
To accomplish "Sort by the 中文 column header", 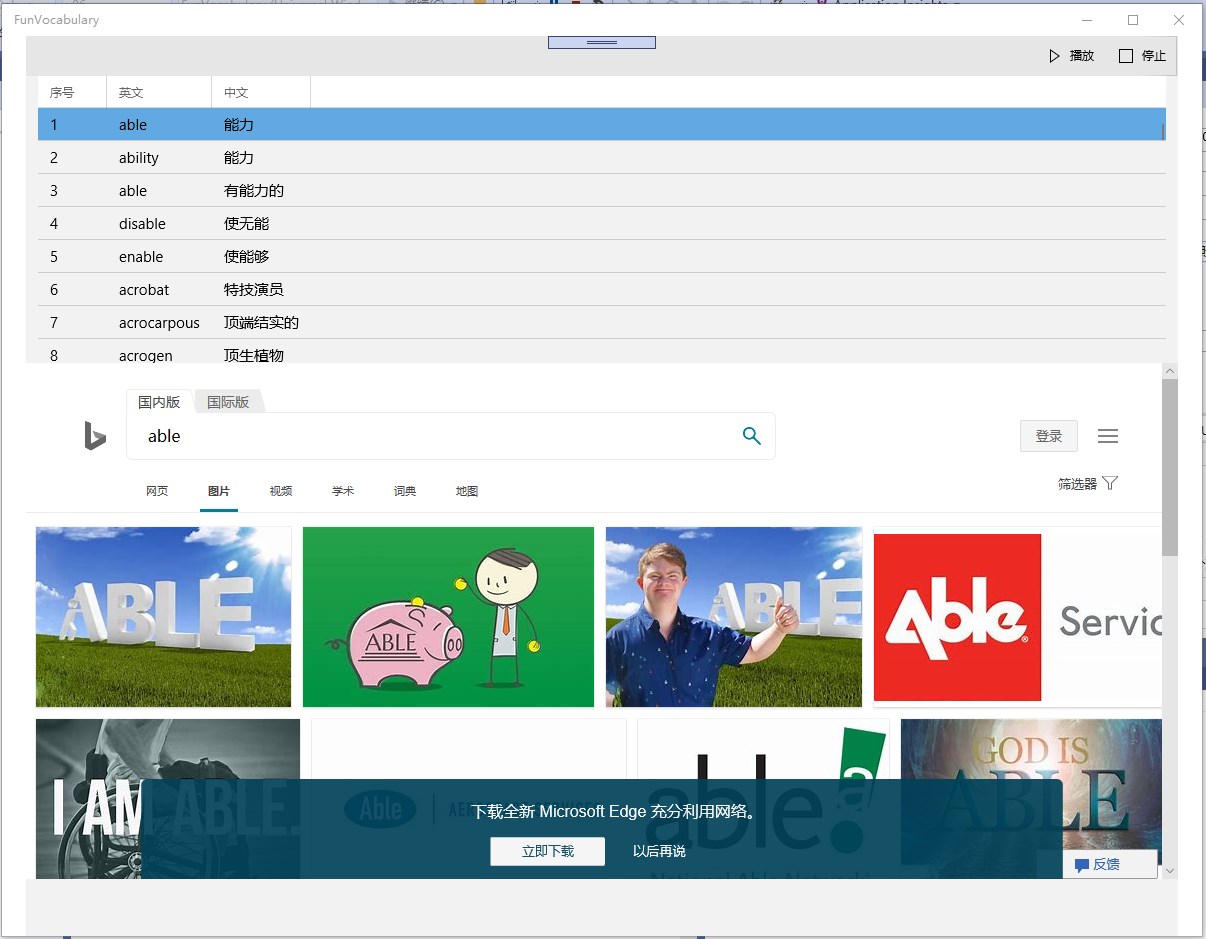I will point(261,92).
